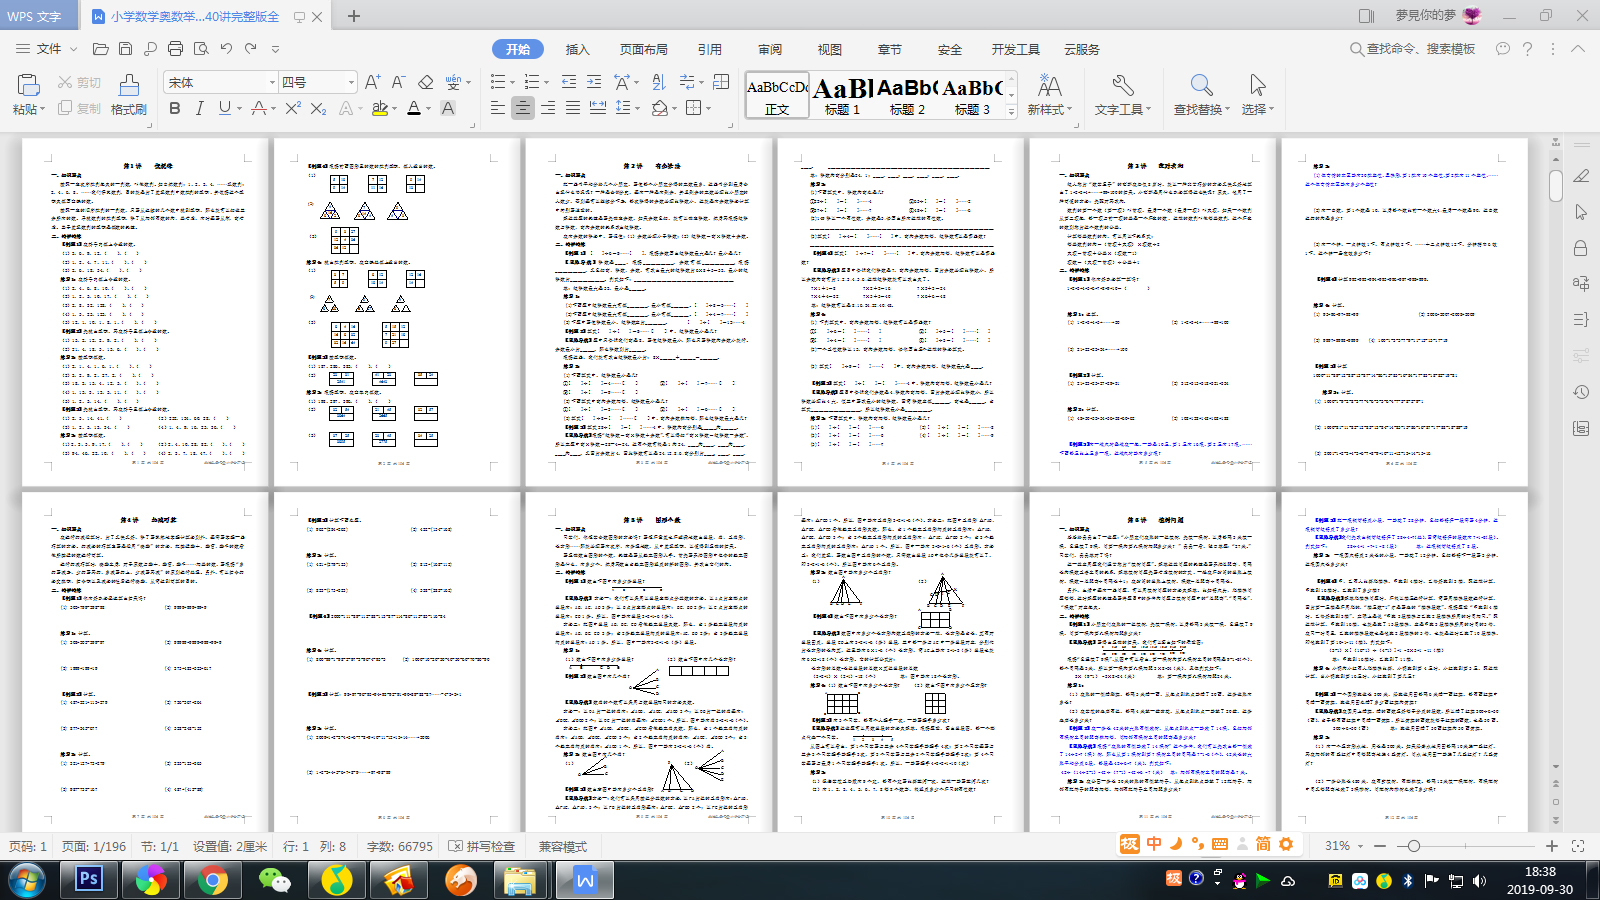This screenshot has height=900, width=1600.
Task: Toggle center alignment
Action: pyautogui.click(x=523, y=108)
